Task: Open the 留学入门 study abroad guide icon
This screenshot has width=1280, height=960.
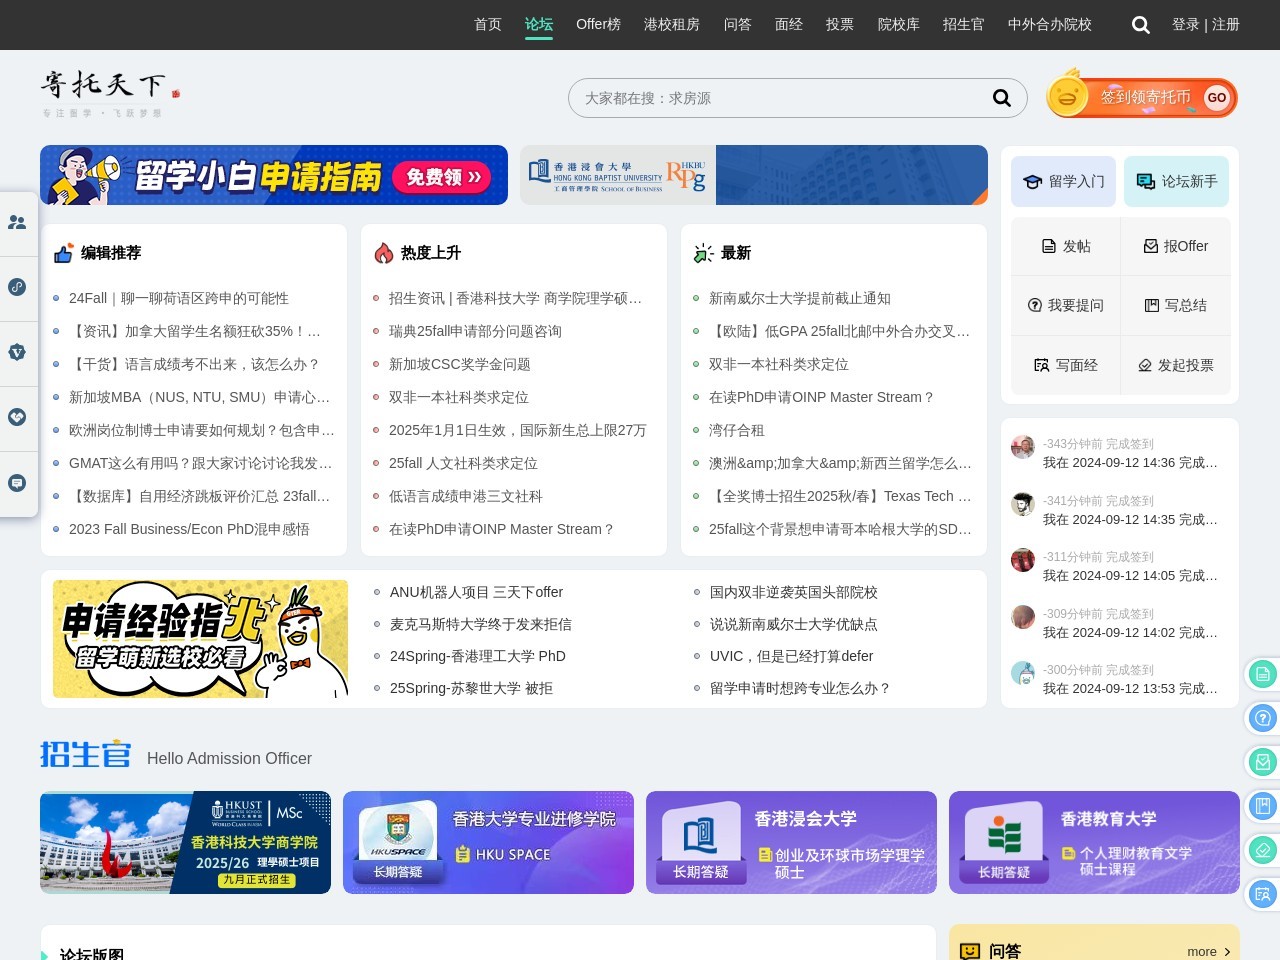Action: coord(1063,181)
